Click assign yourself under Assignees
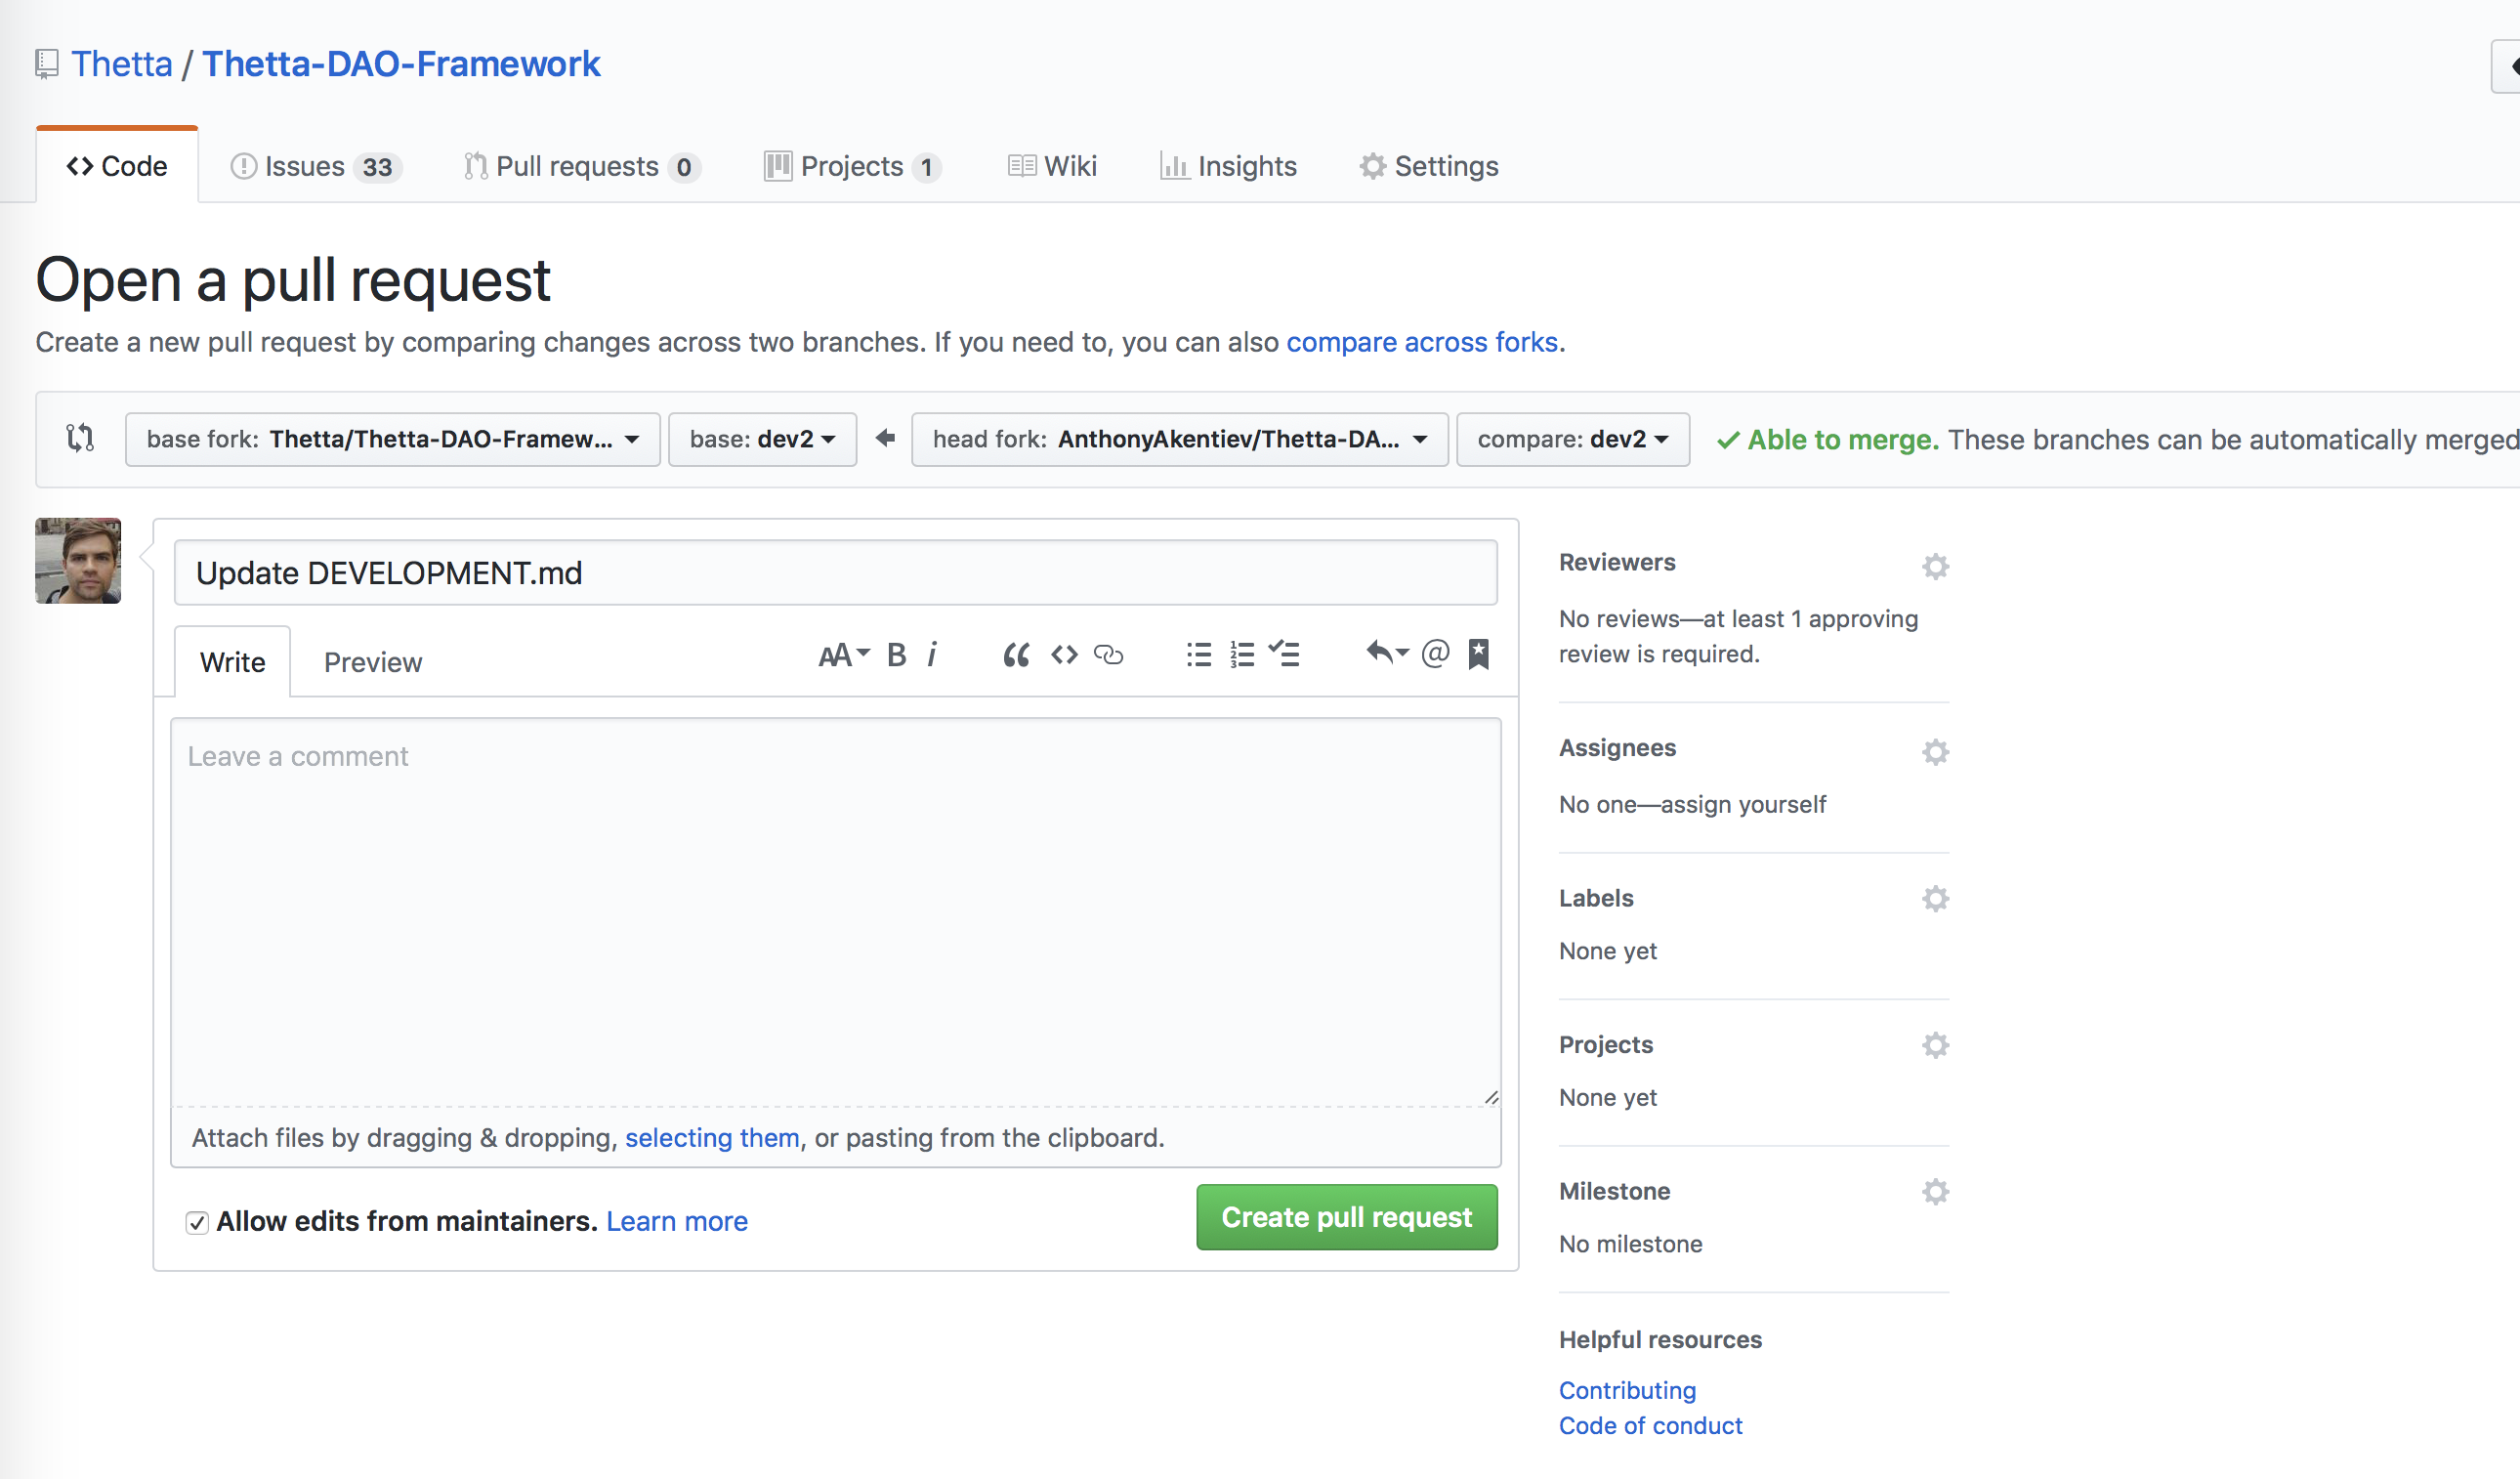This screenshot has width=2520, height=1479. click(x=1743, y=804)
